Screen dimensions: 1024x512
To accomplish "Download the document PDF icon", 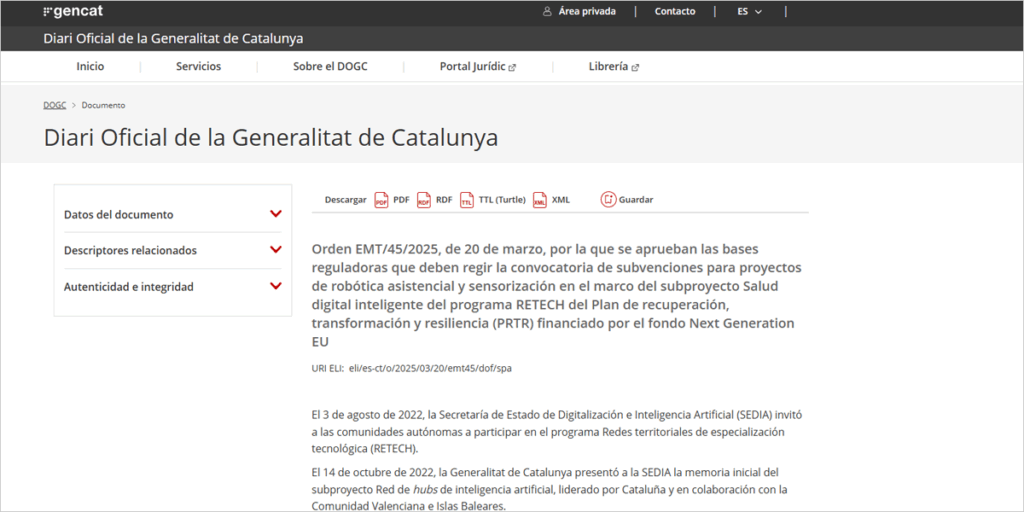I will [381, 200].
